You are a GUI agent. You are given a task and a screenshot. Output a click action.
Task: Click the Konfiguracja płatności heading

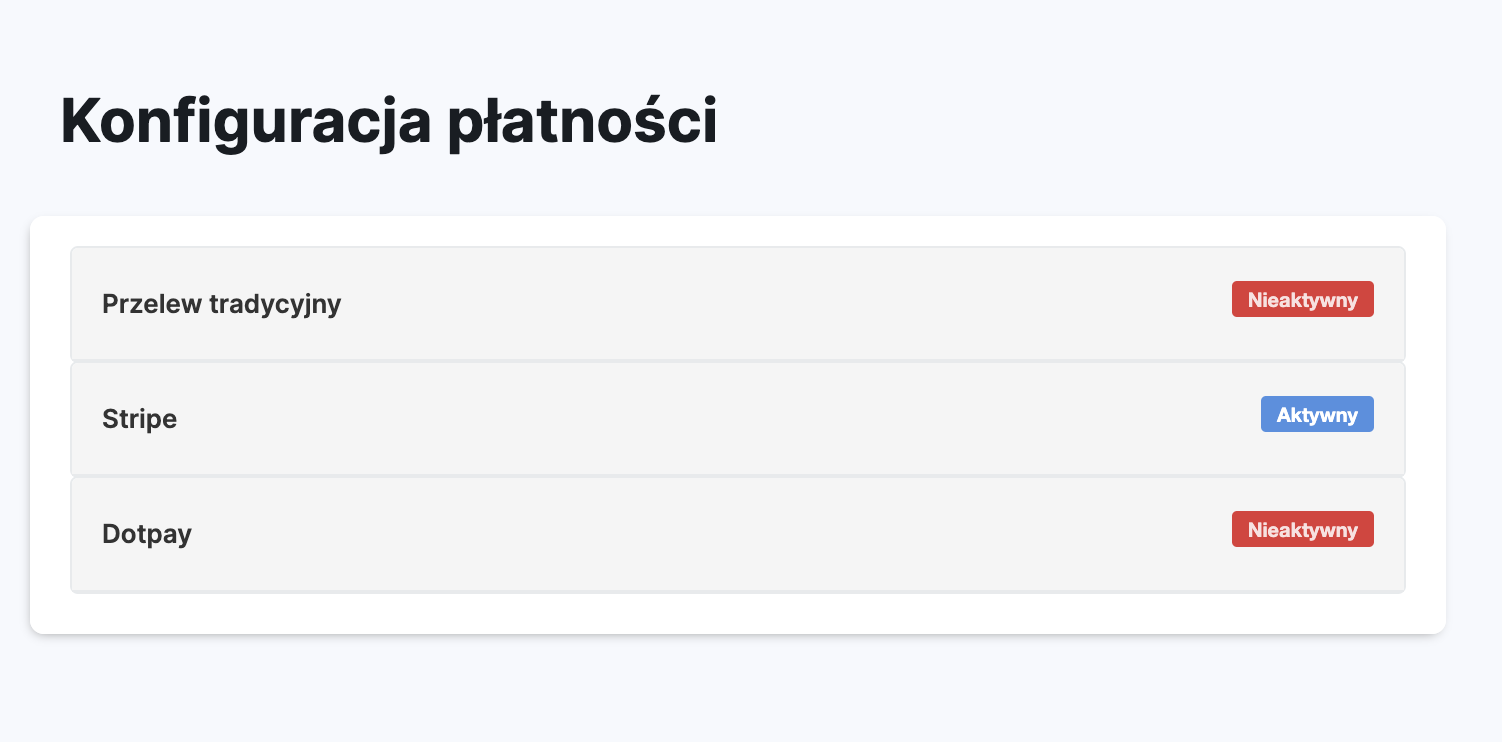pyautogui.click(x=388, y=122)
